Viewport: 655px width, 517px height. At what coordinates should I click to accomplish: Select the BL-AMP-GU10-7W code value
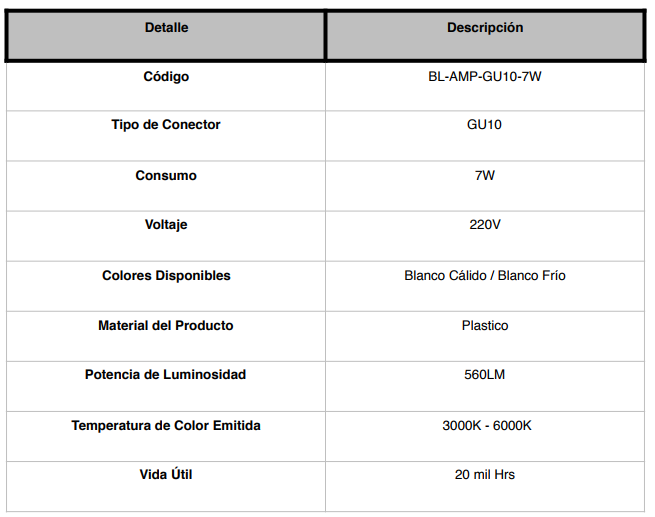coord(485,76)
